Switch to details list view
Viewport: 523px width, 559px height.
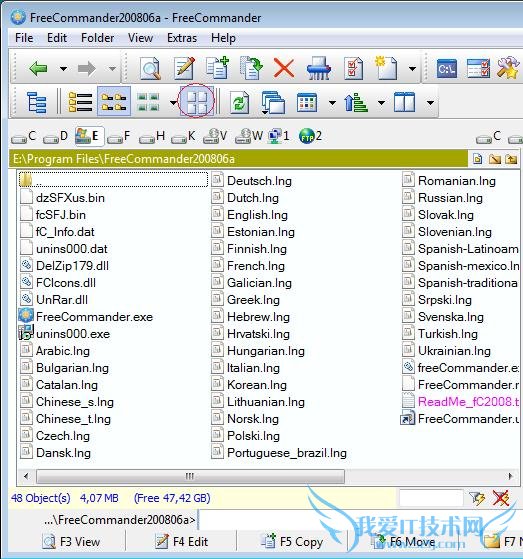[80, 102]
